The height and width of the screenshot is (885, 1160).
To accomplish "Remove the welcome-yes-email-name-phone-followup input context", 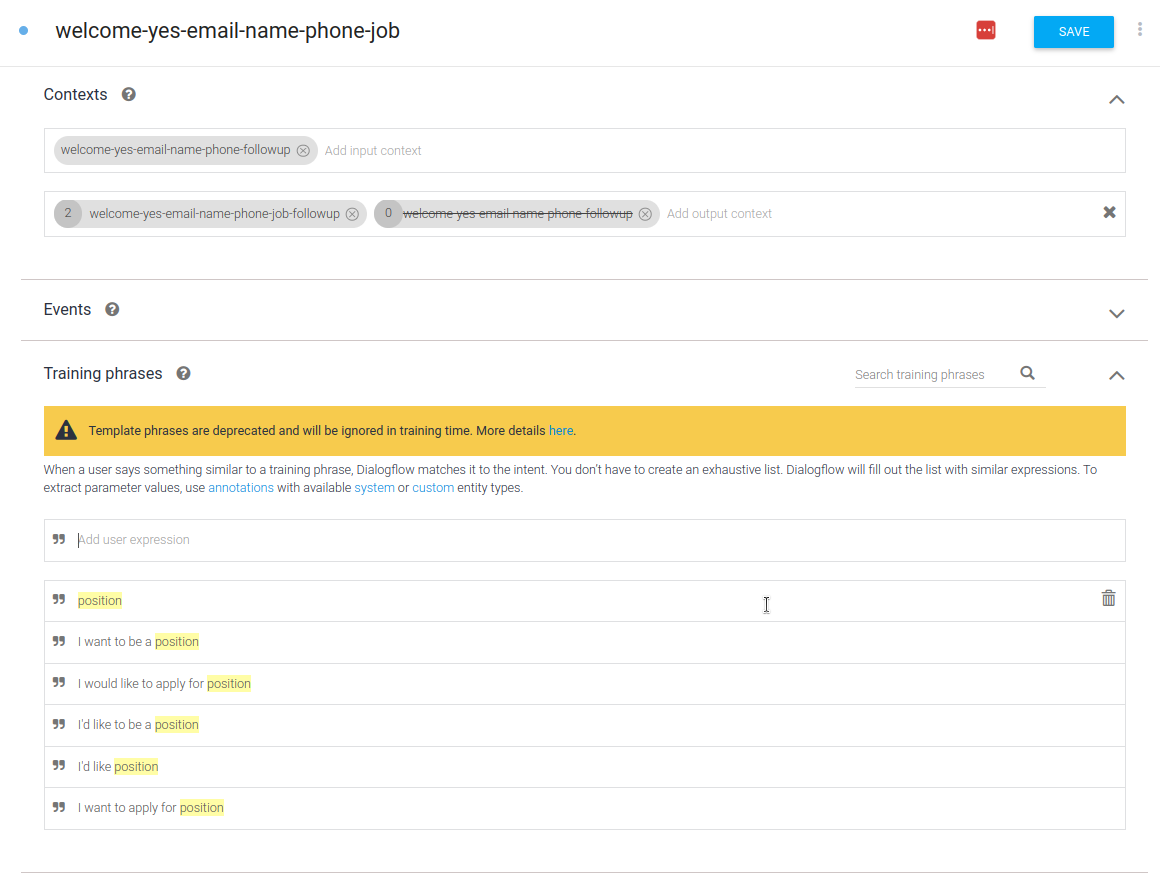I will tap(303, 151).
